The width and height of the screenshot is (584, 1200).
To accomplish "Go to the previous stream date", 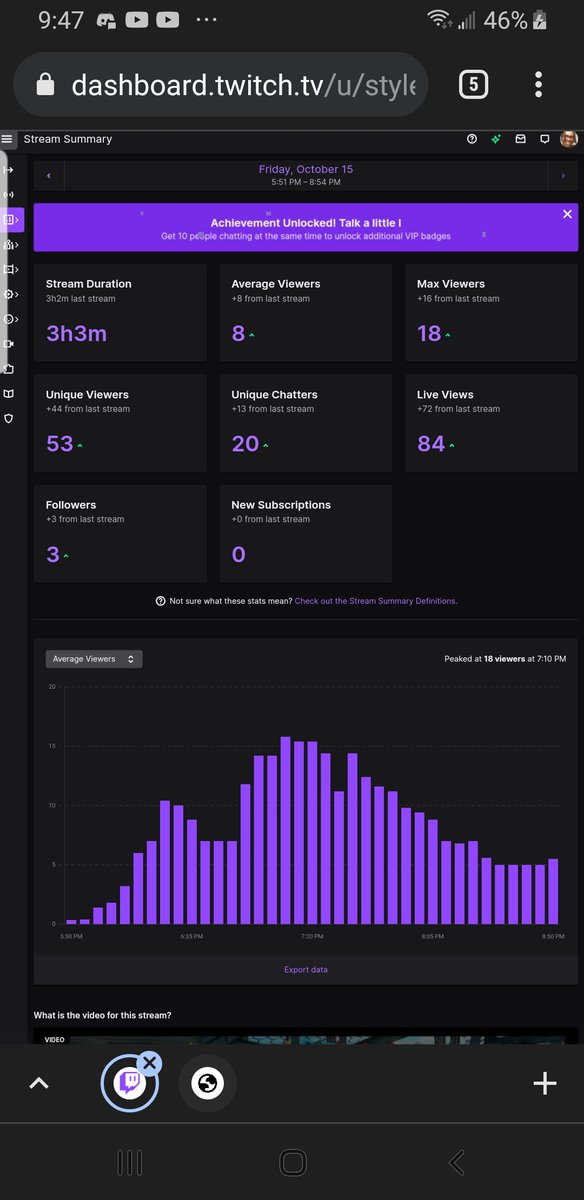I will click(x=49, y=176).
